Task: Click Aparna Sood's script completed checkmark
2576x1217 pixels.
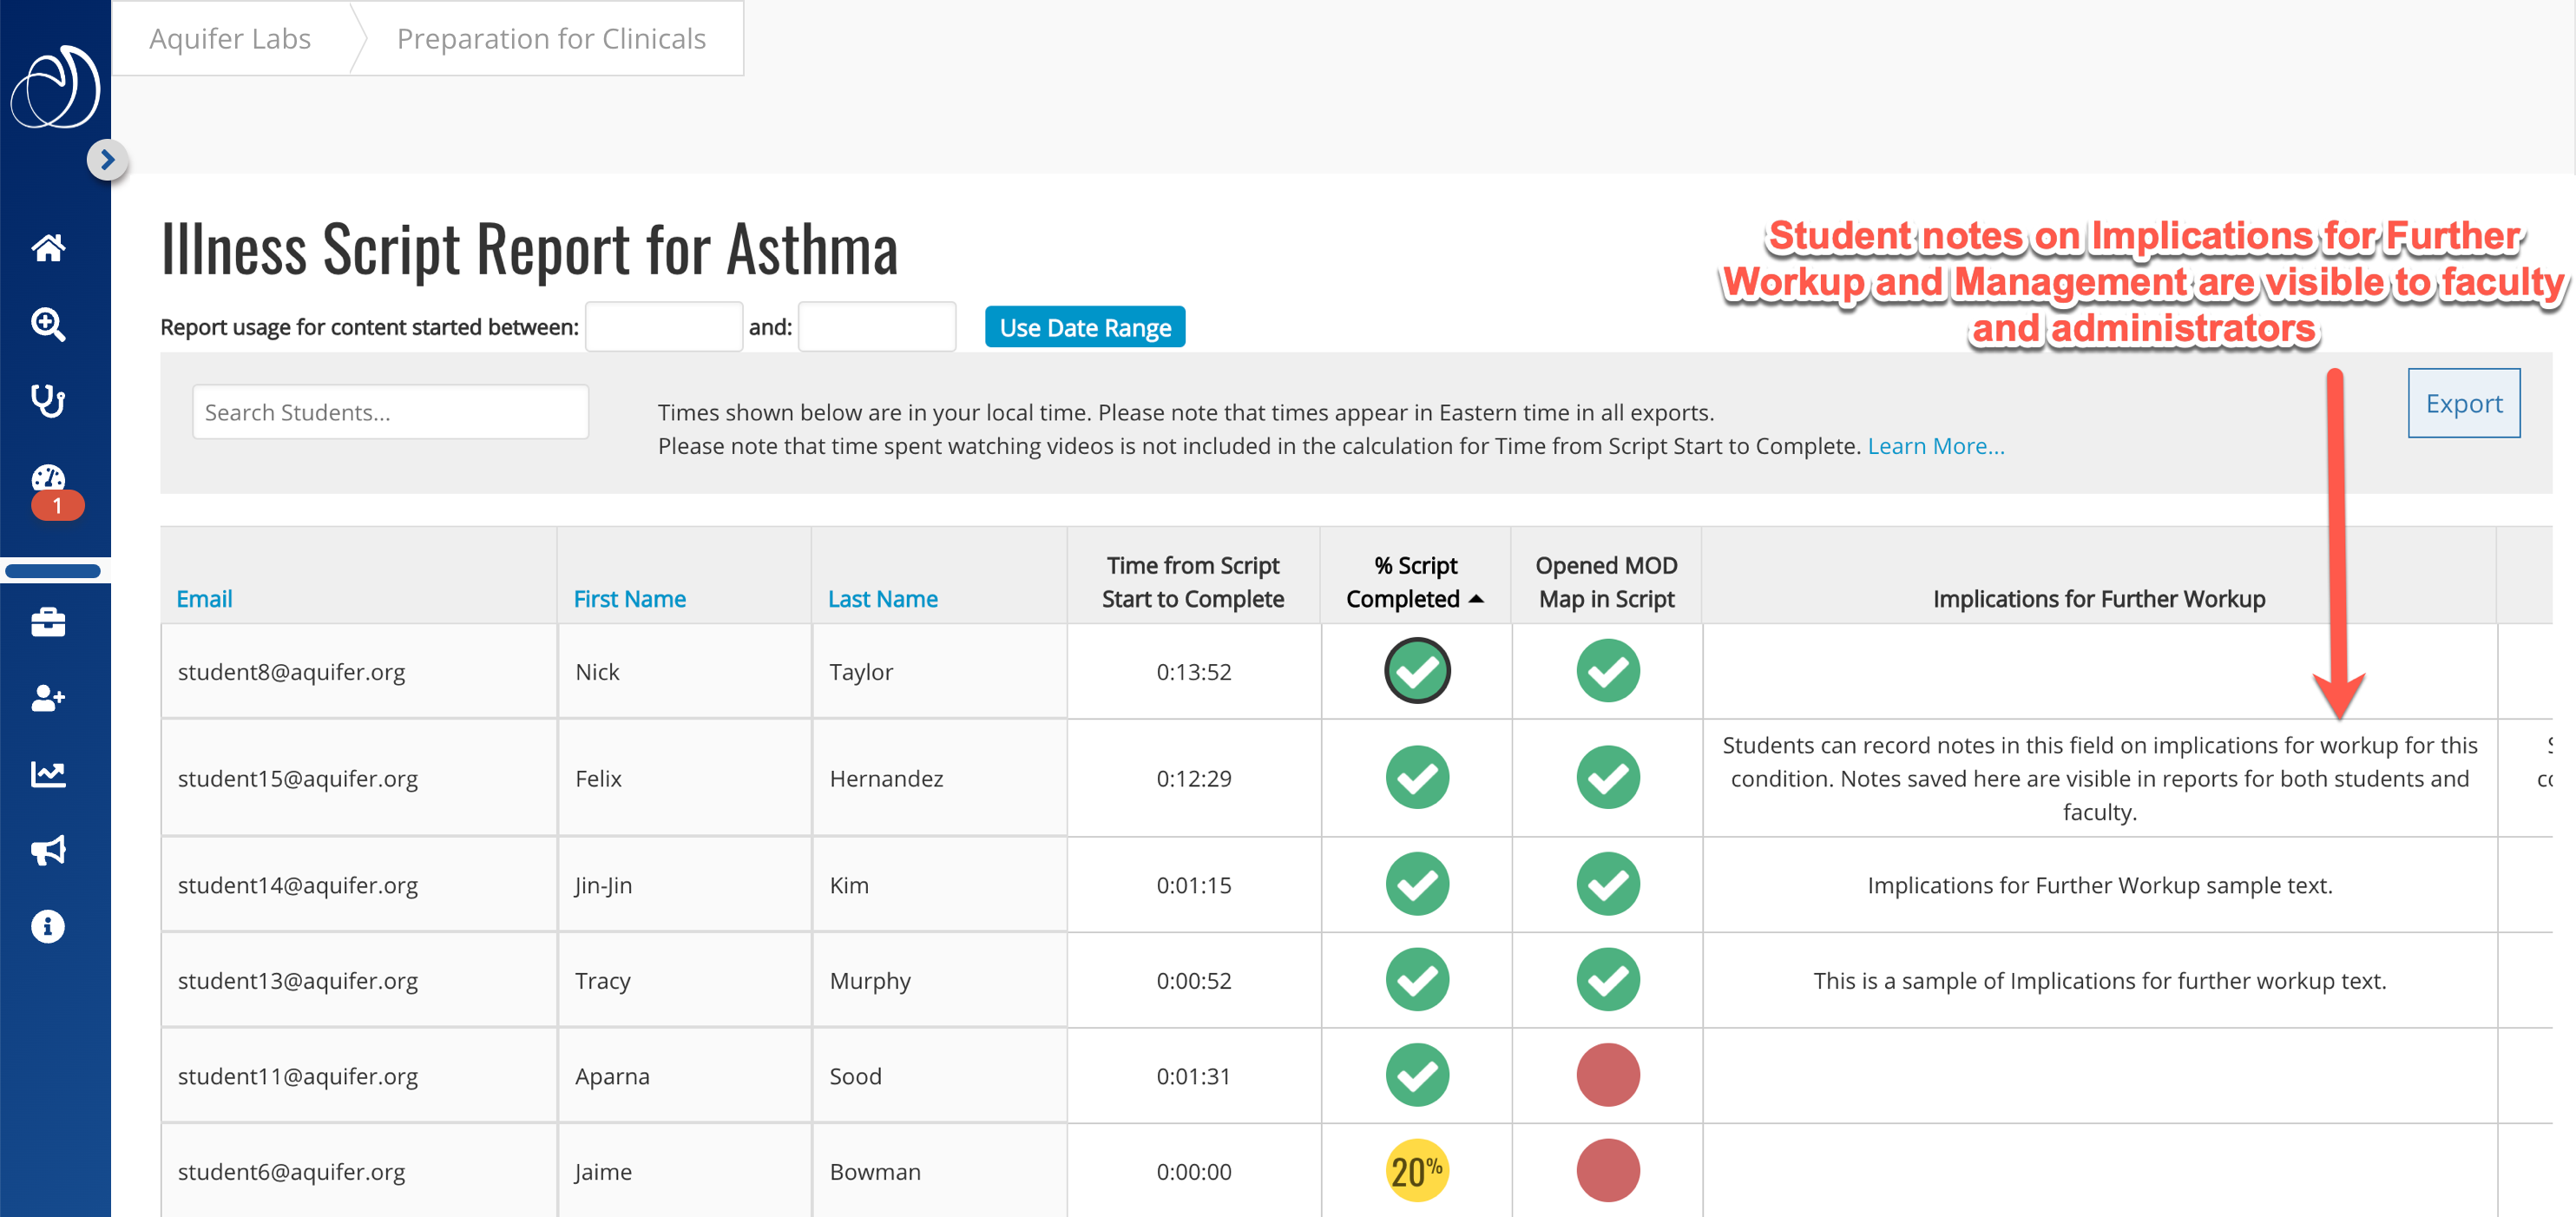Action: 1417,1075
